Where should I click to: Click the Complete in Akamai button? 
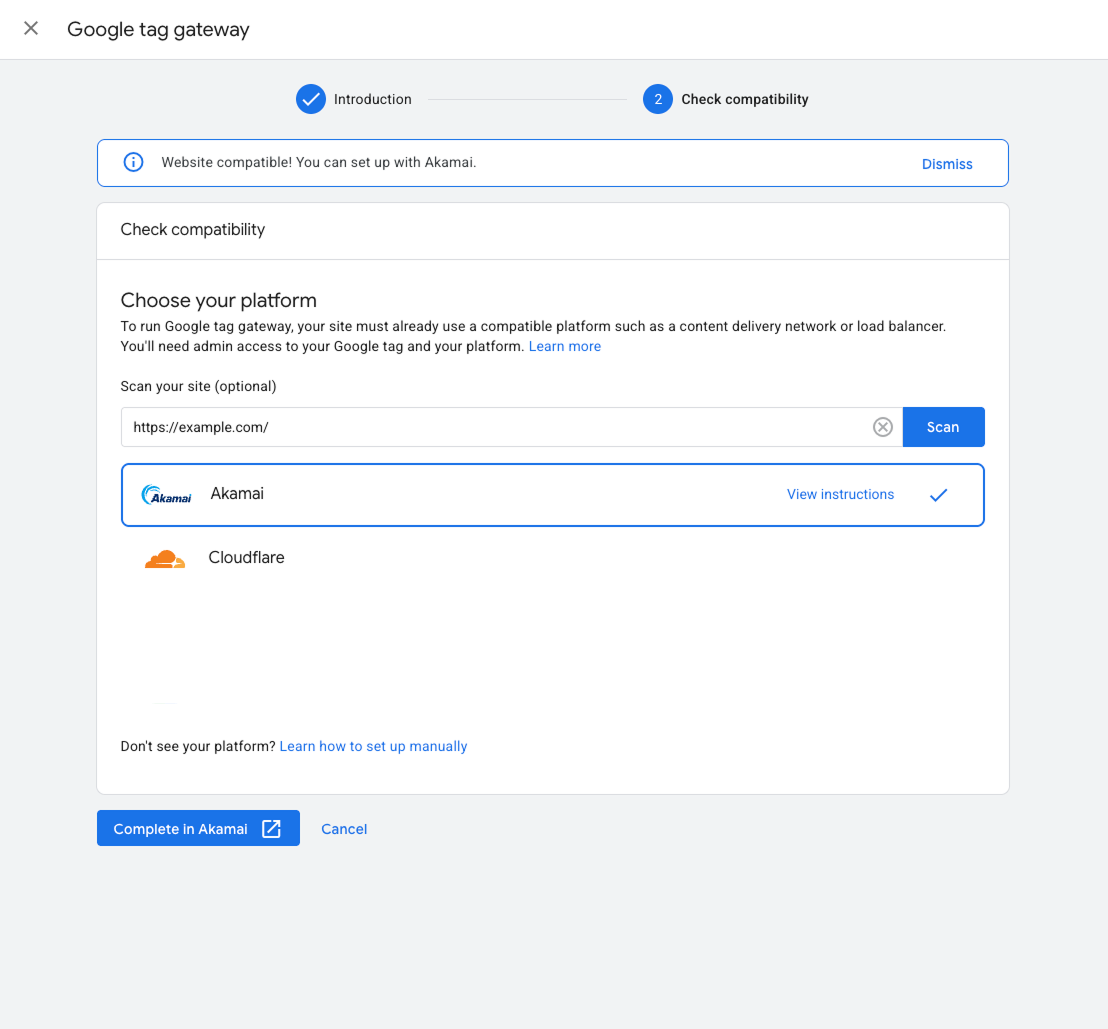point(181,829)
